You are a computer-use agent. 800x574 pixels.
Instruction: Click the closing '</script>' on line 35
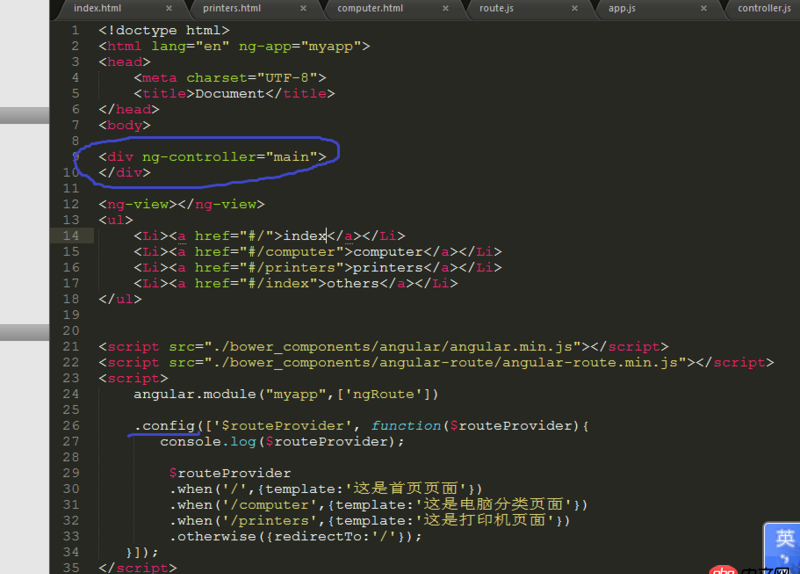click(x=138, y=568)
